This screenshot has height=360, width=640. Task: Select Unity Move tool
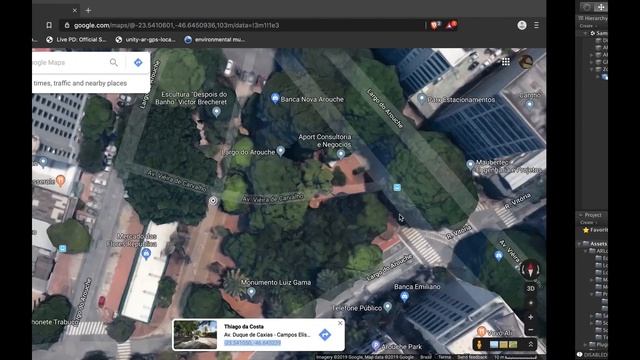point(601,7)
